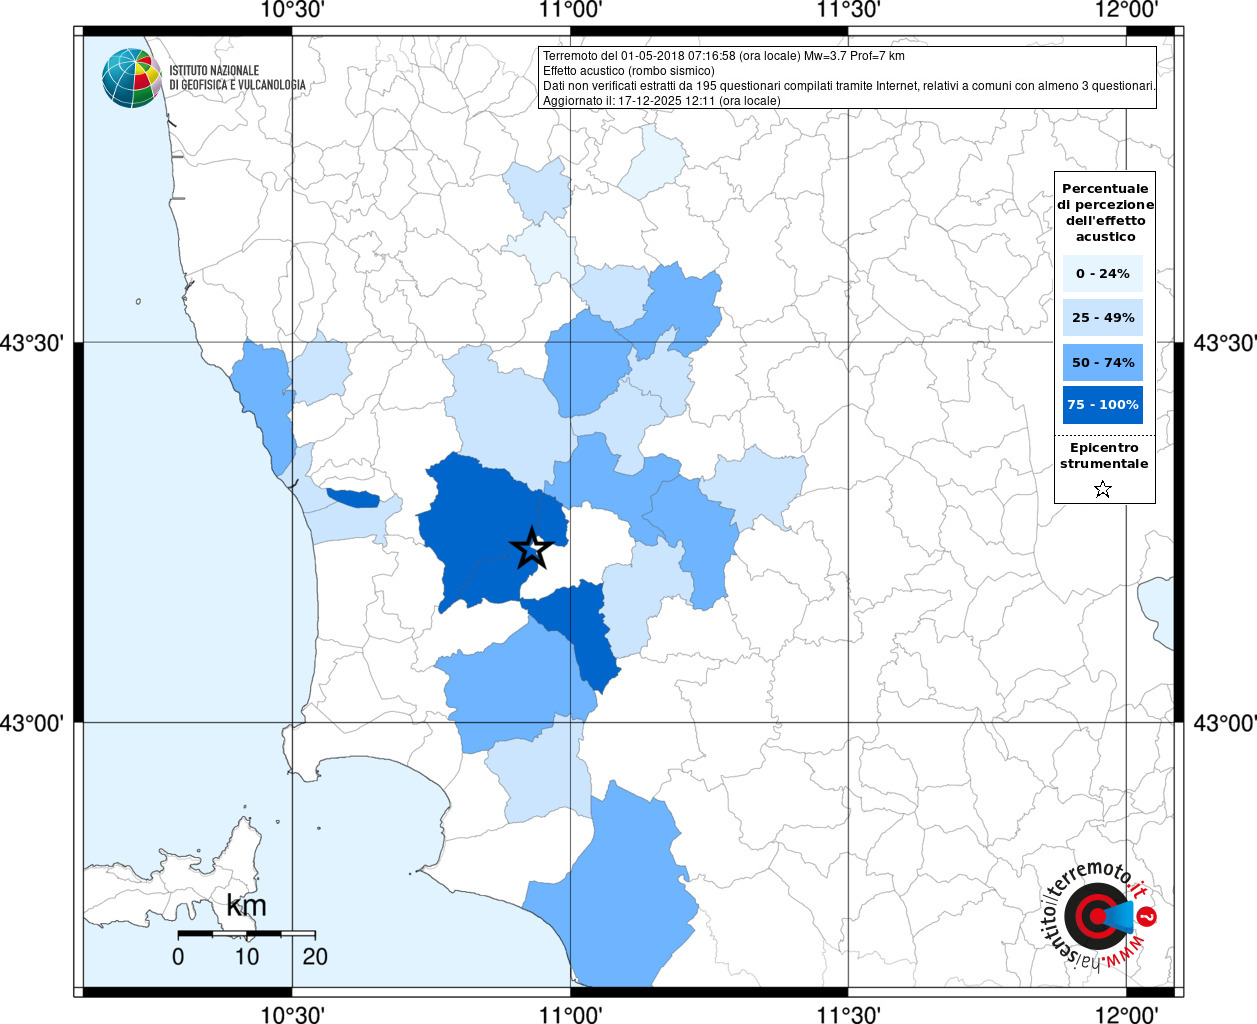Click the 'Dati non verificati' questionnaire line
The height and width of the screenshot is (1024, 1257).
[x=849, y=86]
